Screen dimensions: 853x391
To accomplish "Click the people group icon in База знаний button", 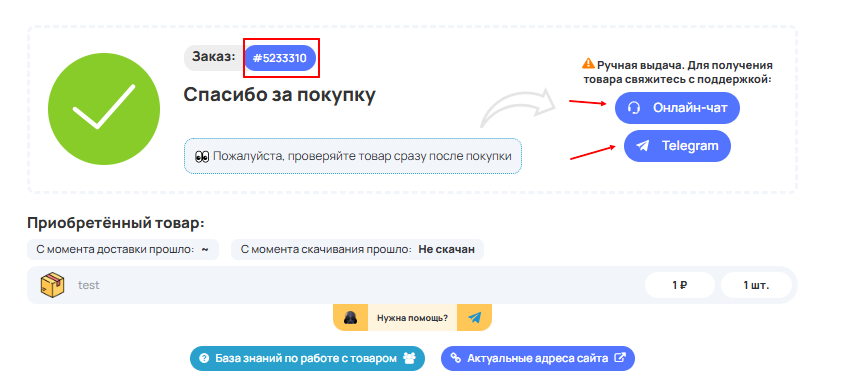I will tap(409, 358).
